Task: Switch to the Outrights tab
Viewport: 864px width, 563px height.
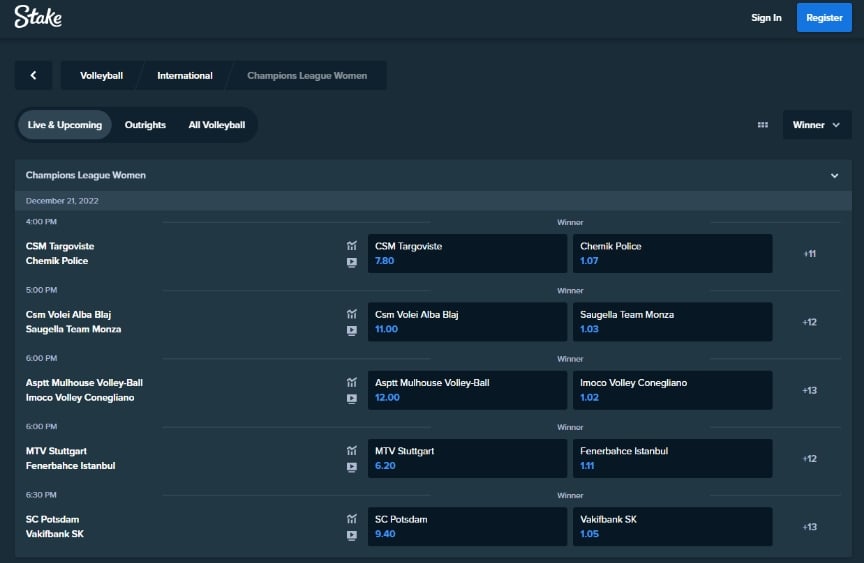Action: 145,125
